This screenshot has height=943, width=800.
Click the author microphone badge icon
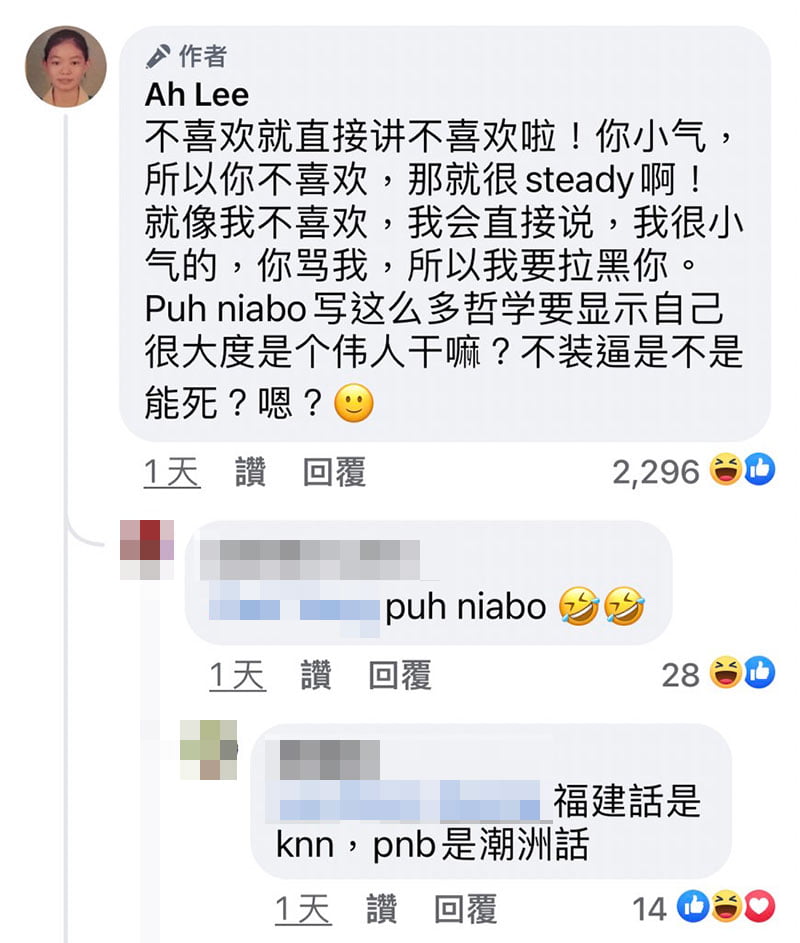point(158,57)
